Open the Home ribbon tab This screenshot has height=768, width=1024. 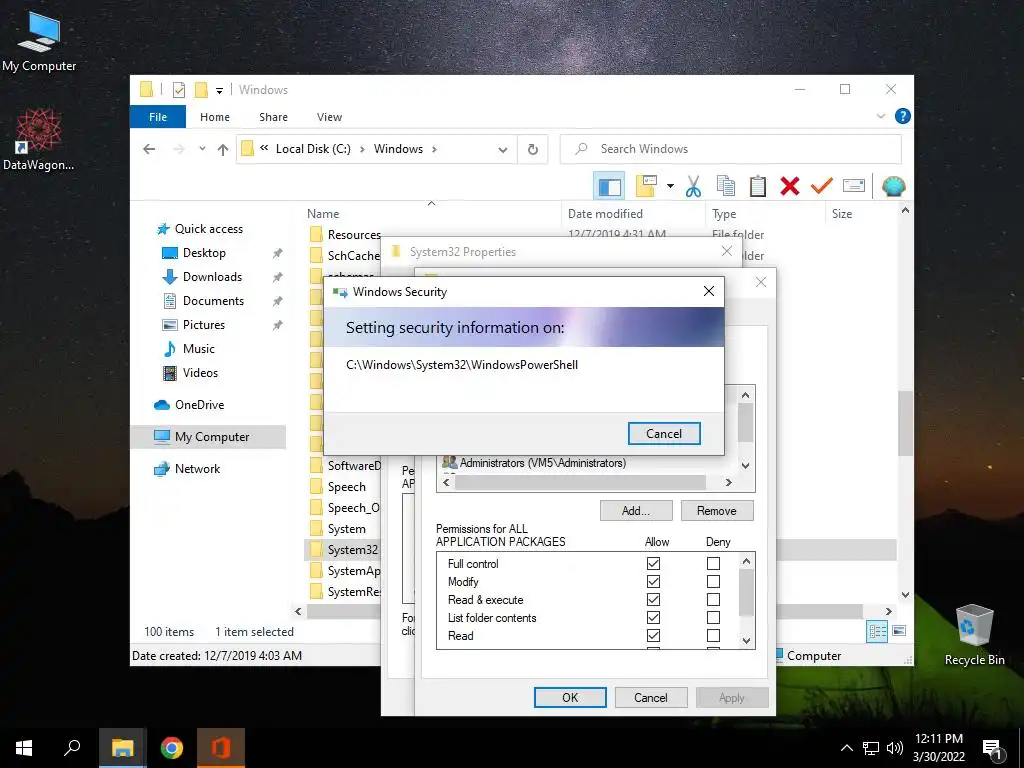215,117
